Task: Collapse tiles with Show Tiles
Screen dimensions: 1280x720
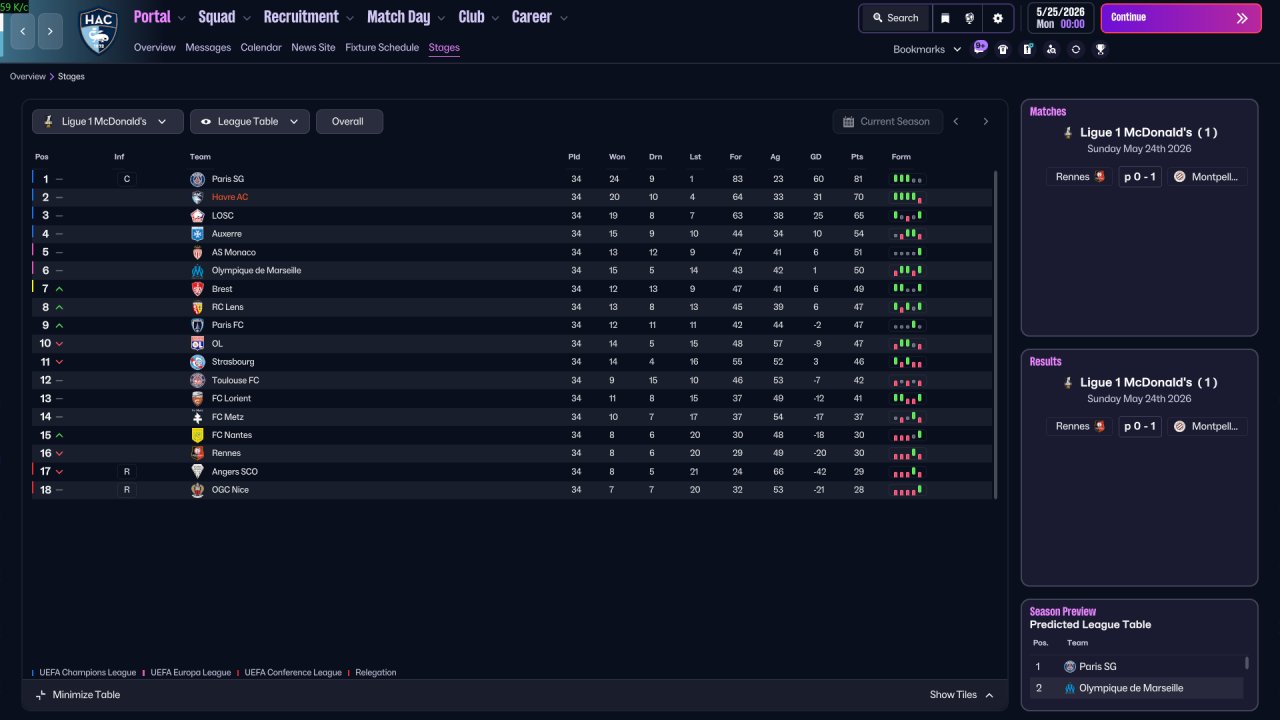Action: click(962, 695)
